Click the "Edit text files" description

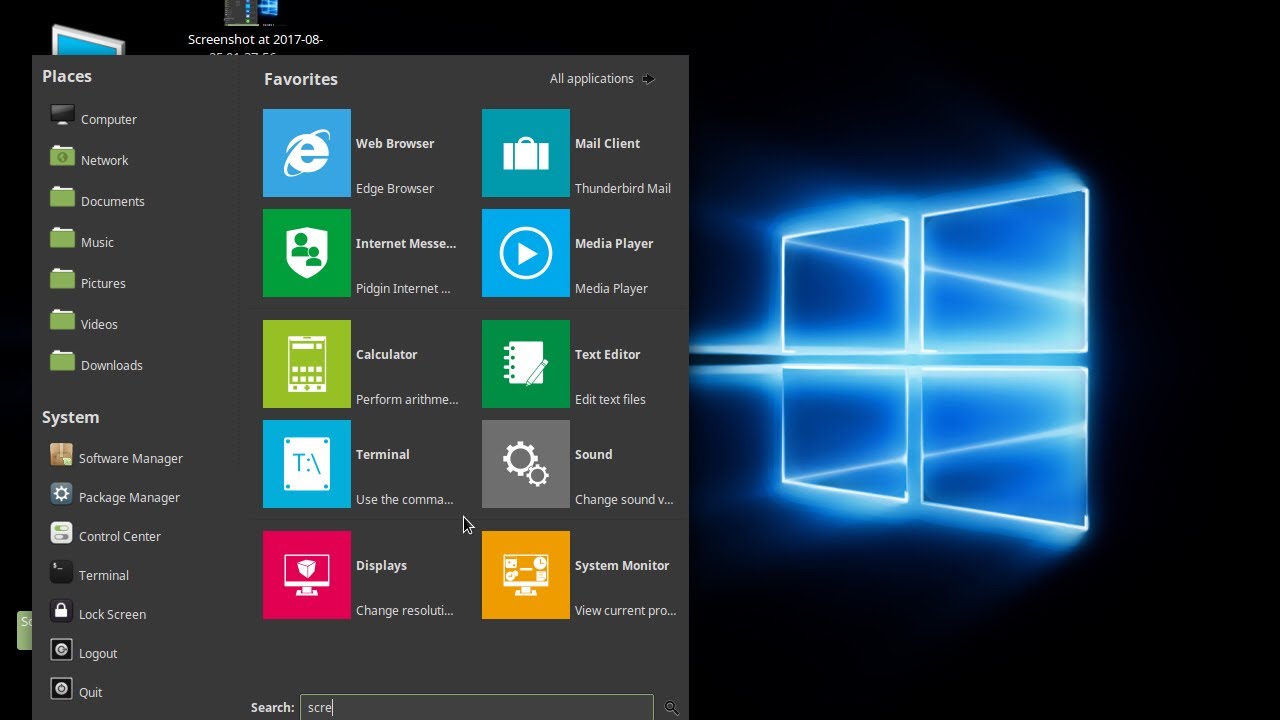pos(610,399)
